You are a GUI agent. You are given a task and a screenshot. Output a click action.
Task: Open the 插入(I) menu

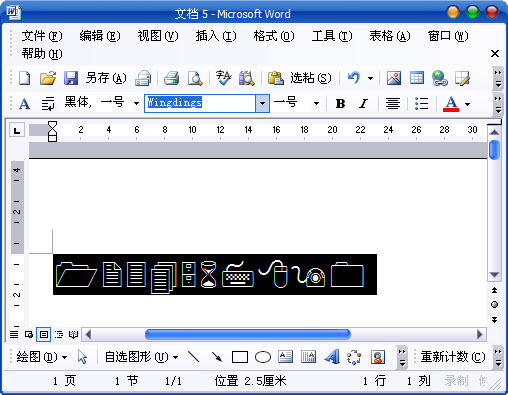[x=216, y=36]
